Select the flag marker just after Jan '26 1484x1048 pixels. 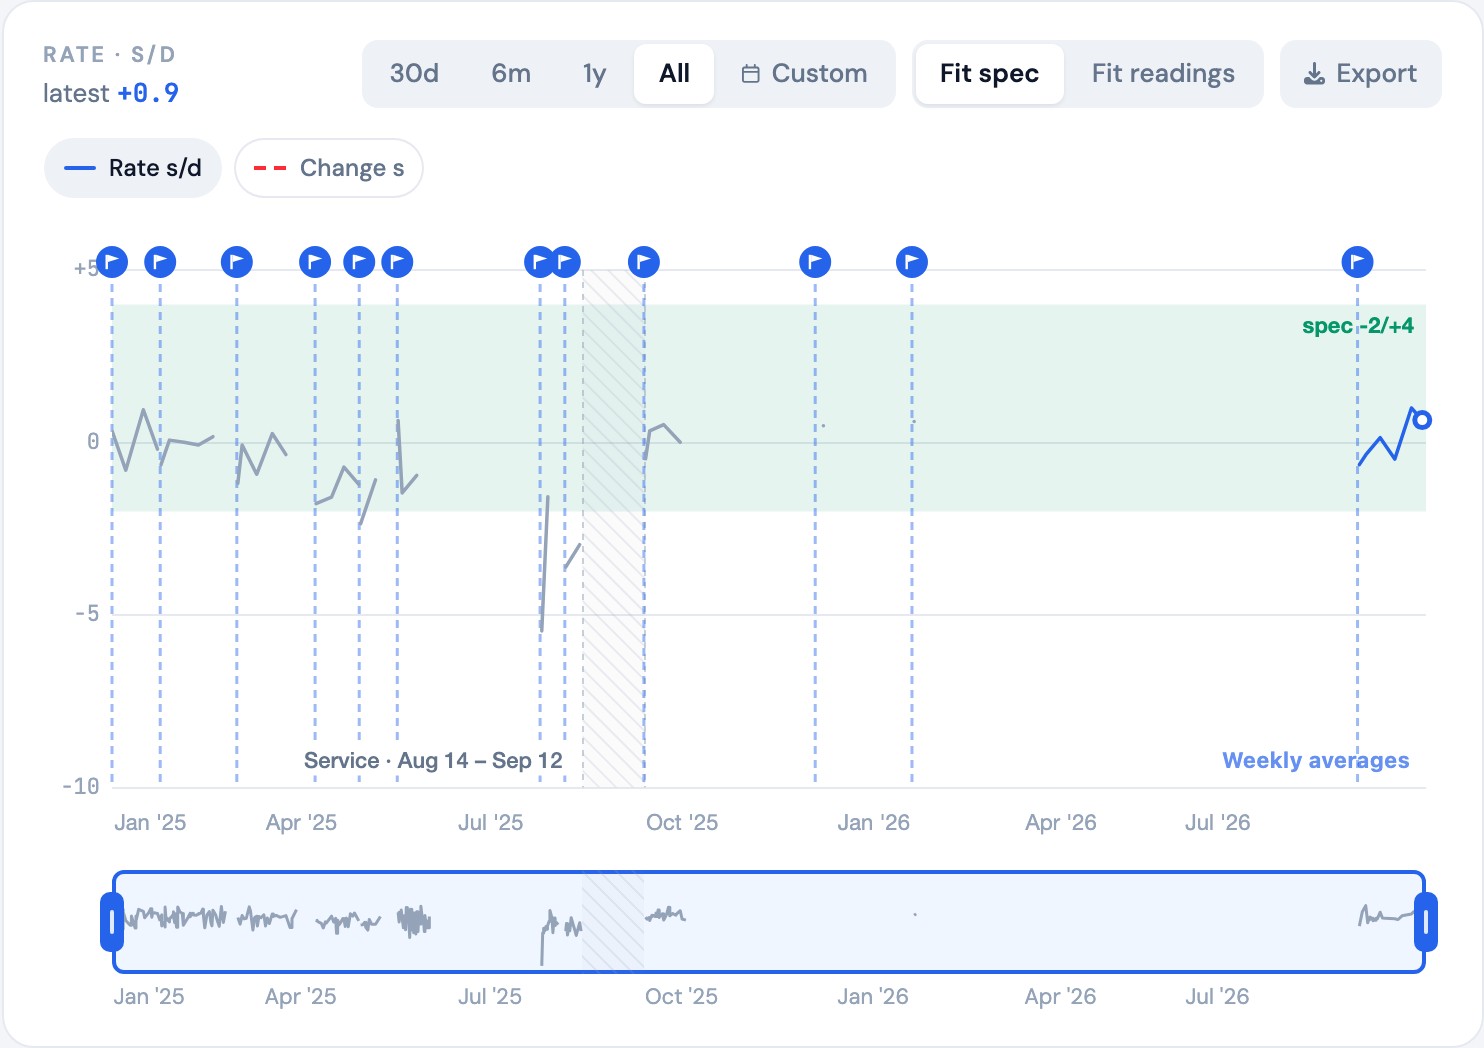pos(911,262)
